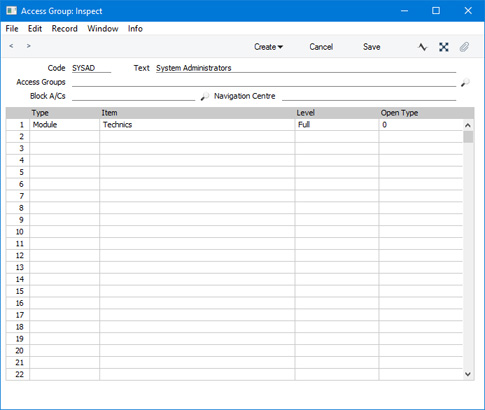The width and height of the screenshot is (485, 410).
Task: Open the File menu
Action: click(12, 29)
